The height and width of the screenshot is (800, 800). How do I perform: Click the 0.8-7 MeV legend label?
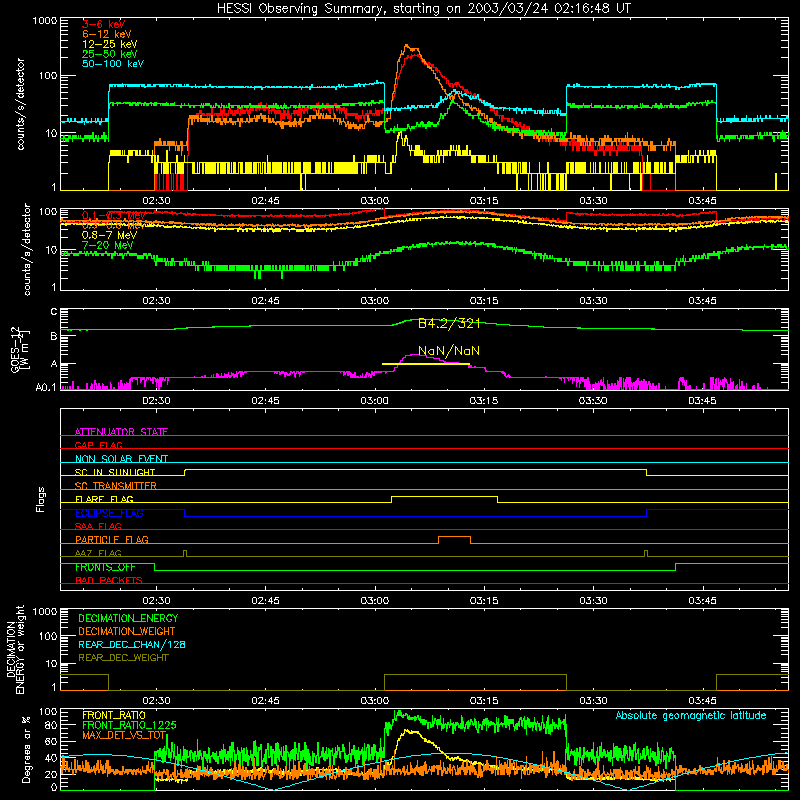point(109,235)
